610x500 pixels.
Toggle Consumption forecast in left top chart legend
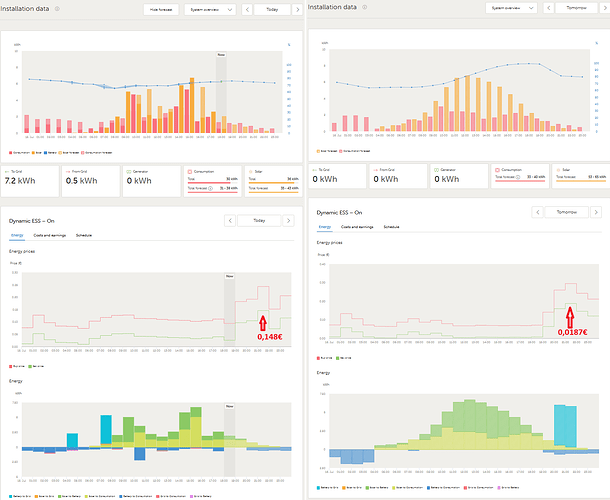coord(96,153)
